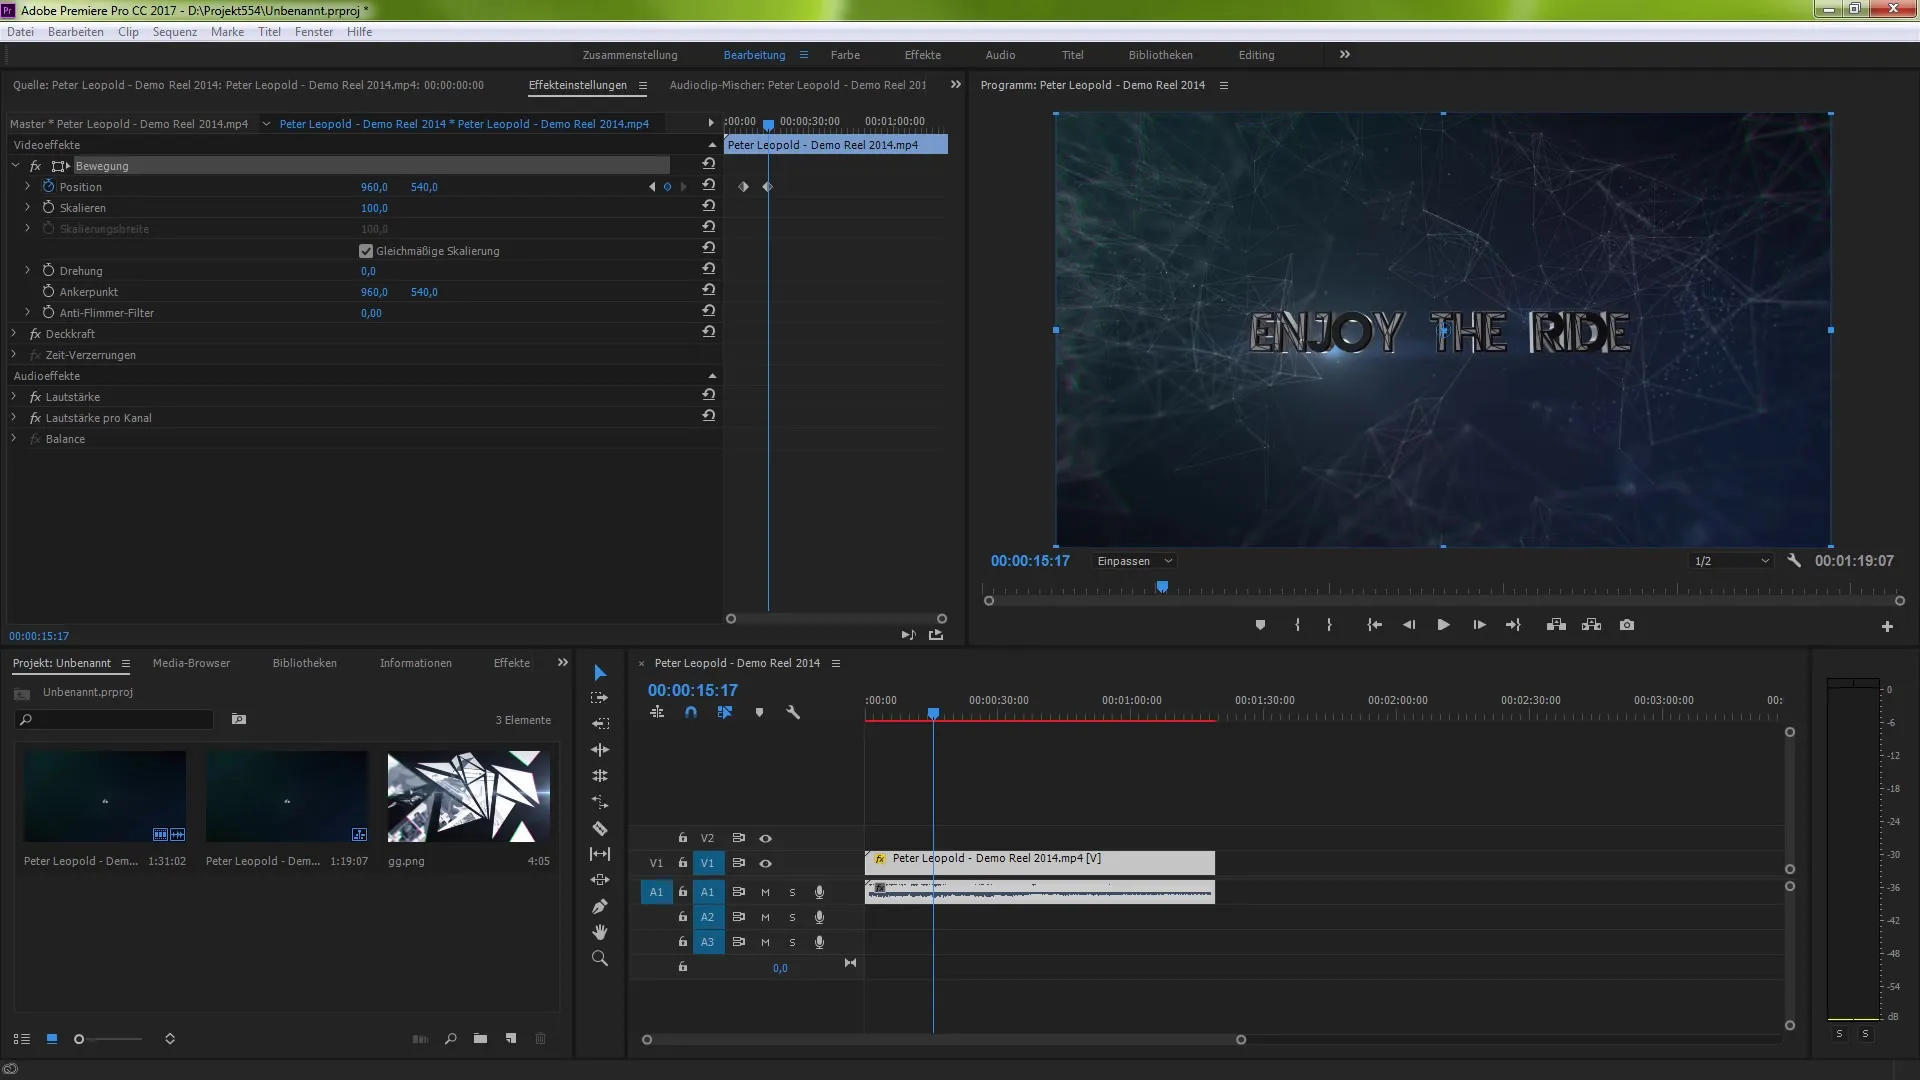This screenshot has width=1920, height=1080.
Task: Open playback resolution 1/2 dropdown
Action: coord(1732,561)
